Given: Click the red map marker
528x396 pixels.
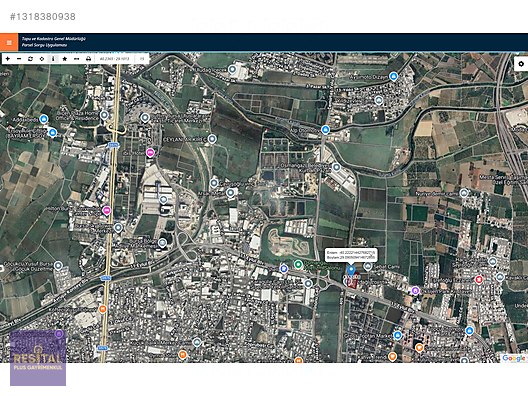Looking at the screenshot, I should [x=478, y=279].
